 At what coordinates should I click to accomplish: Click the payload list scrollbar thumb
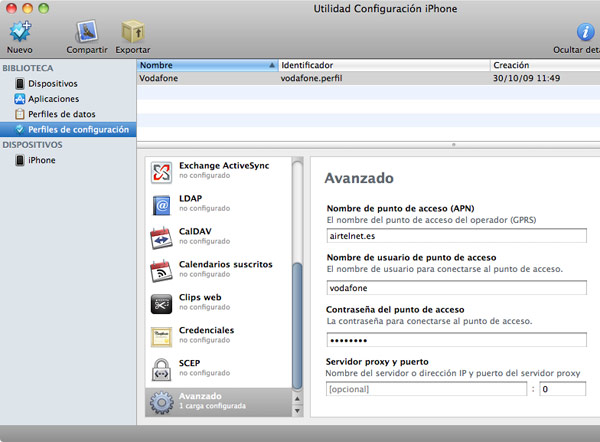(297, 325)
